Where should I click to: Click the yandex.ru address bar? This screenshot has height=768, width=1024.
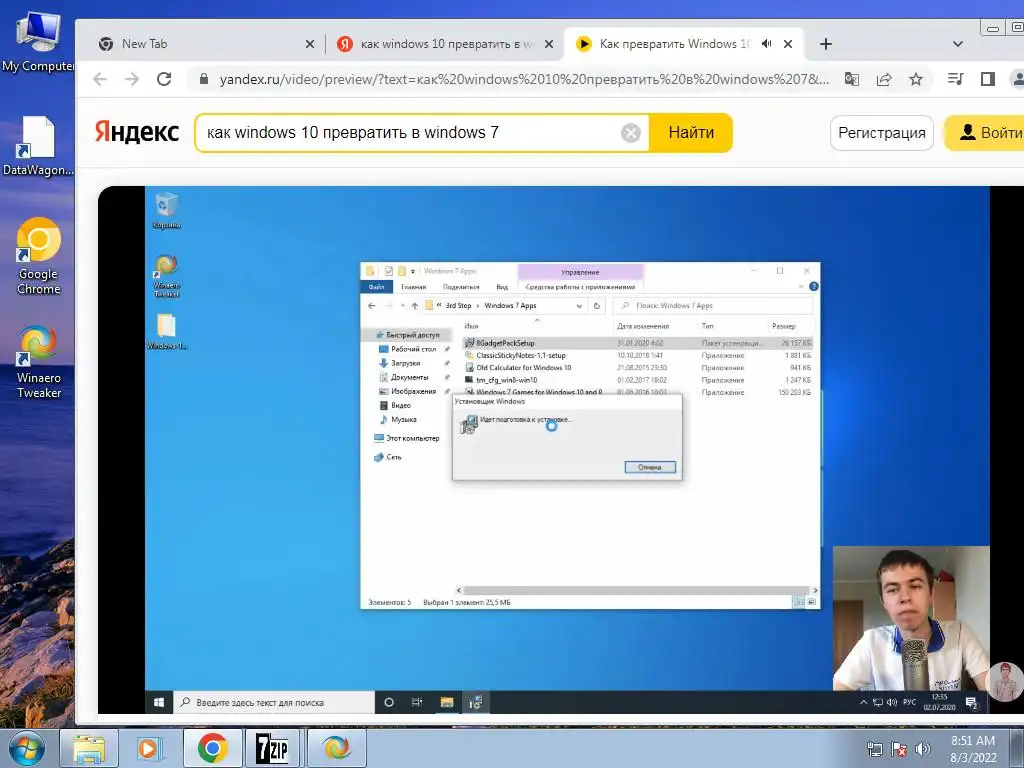pos(524,79)
